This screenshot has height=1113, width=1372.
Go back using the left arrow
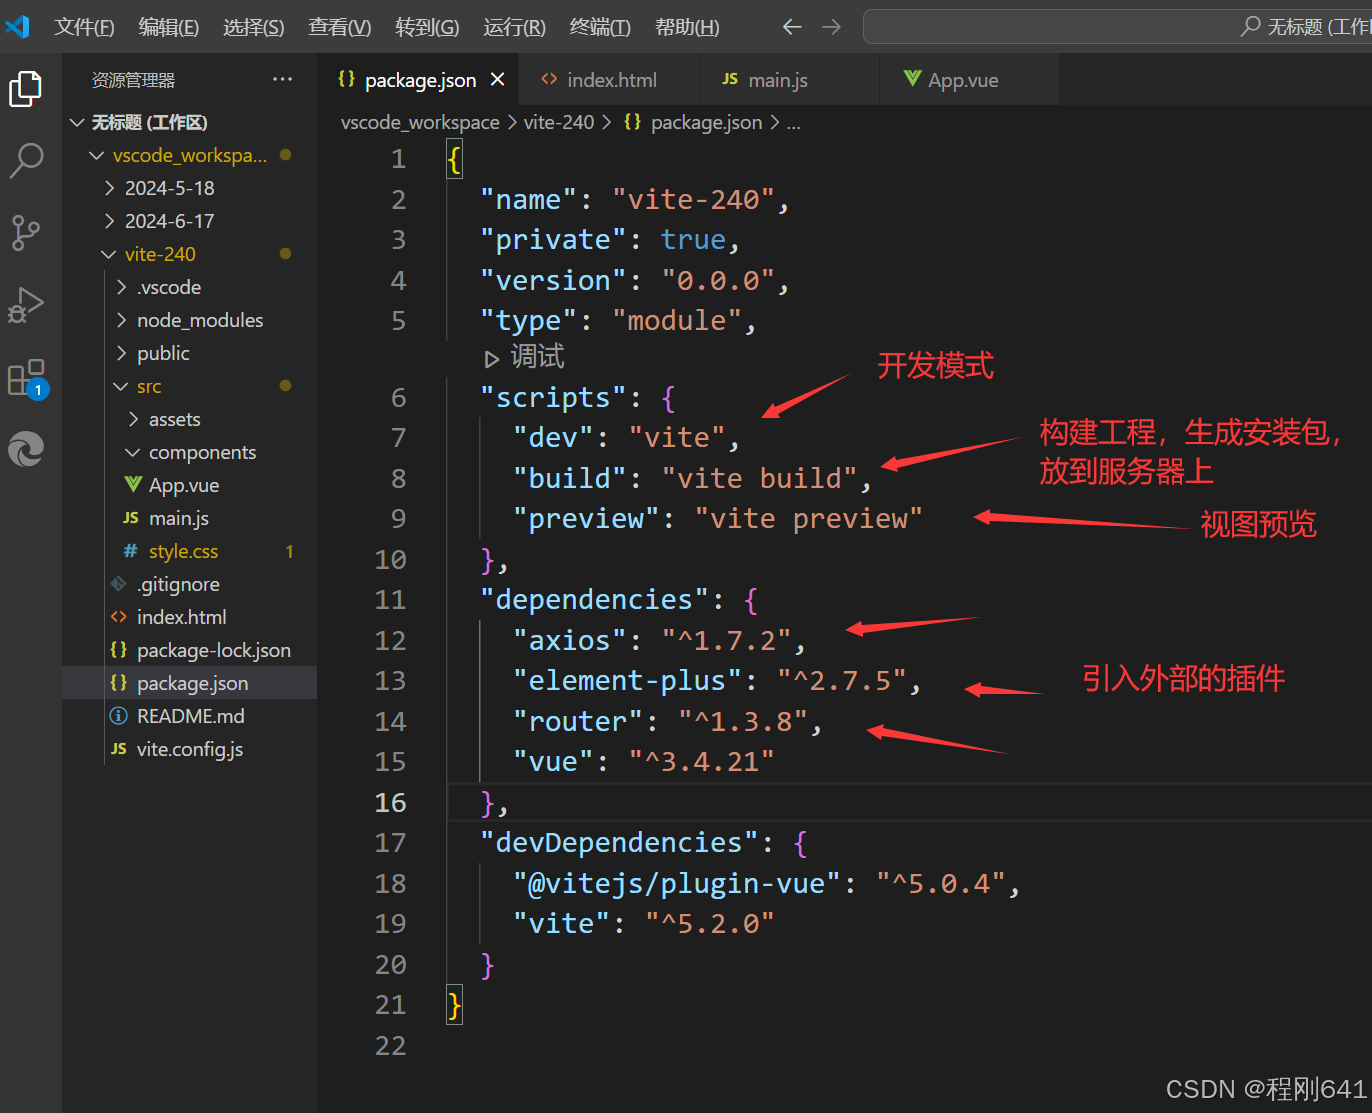(792, 27)
